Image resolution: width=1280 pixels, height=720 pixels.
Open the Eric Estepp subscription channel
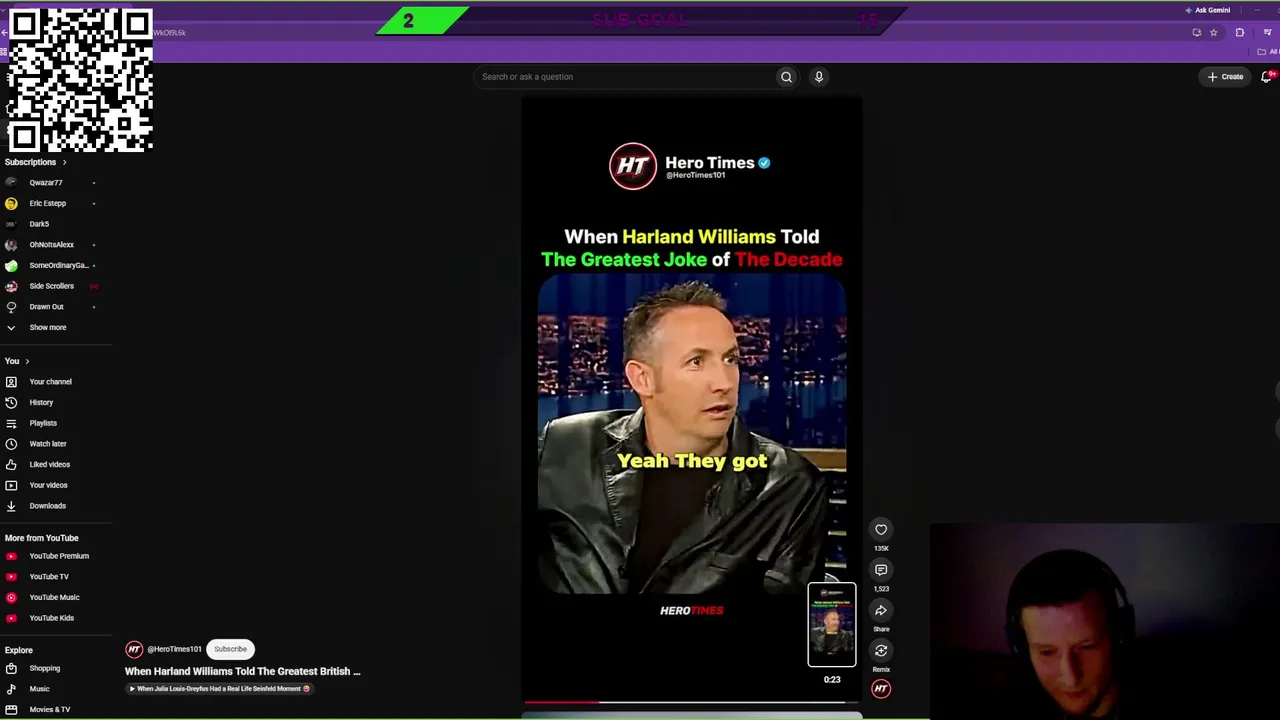pos(48,204)
